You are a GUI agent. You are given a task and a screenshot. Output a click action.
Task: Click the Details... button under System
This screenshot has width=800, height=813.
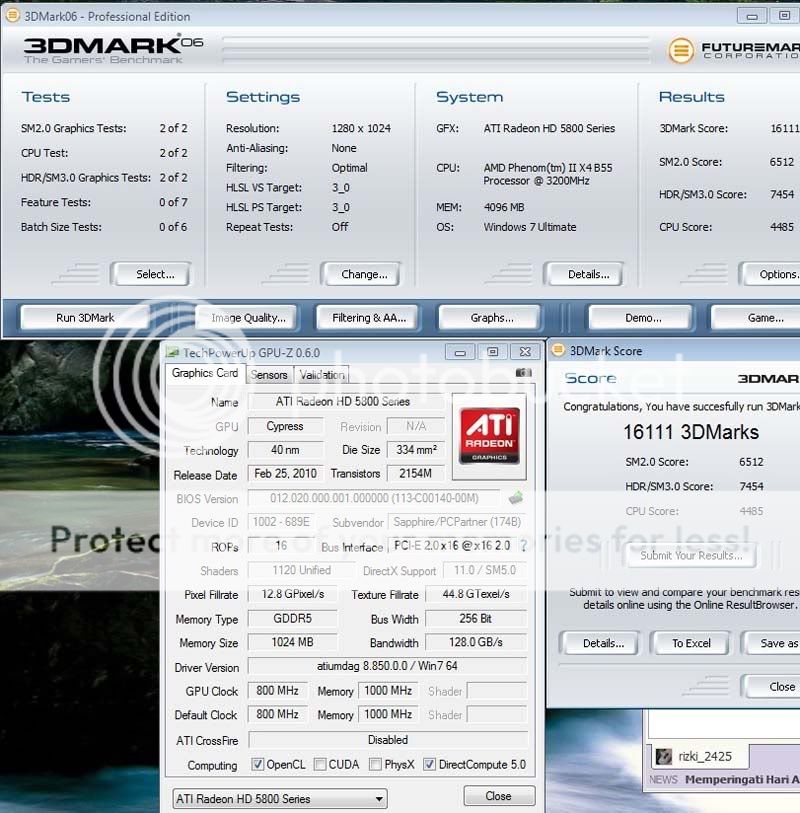[583, 274]
